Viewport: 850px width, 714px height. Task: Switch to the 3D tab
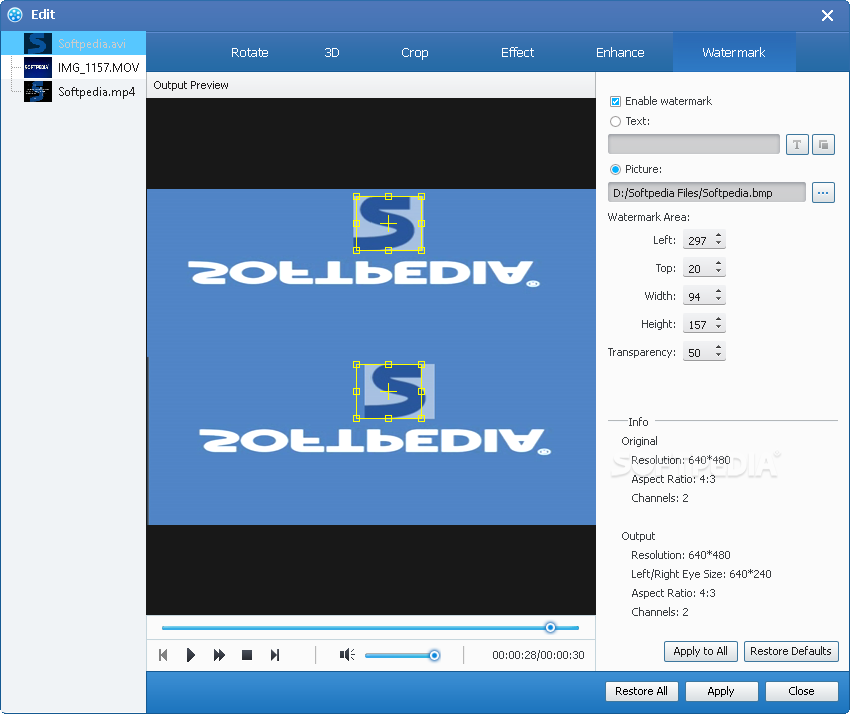[x=332, y=53]
